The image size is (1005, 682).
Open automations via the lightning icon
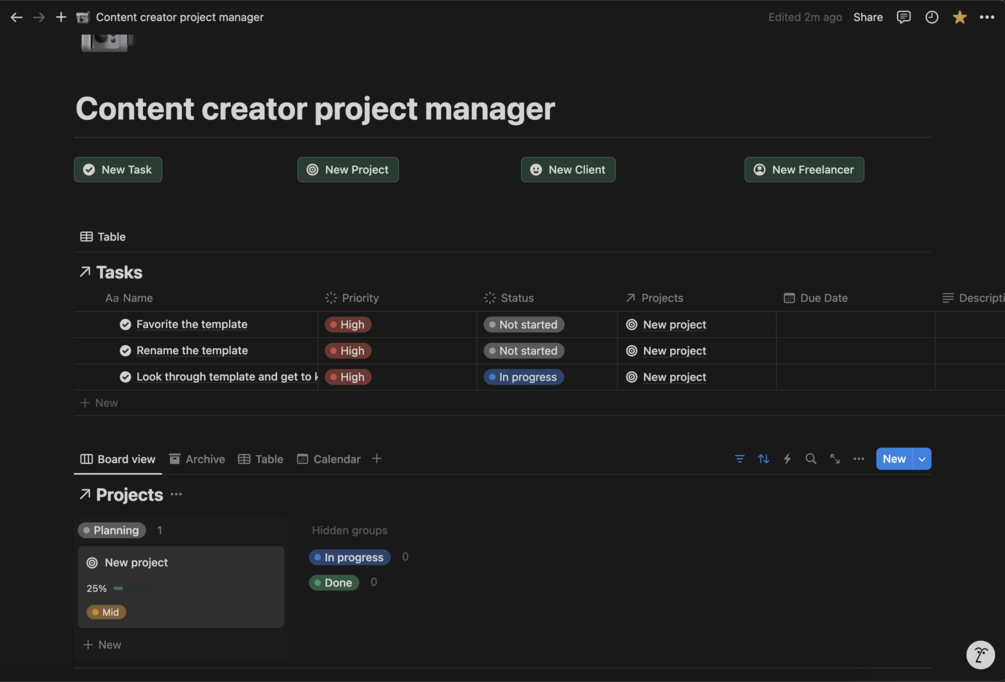tap(787, 458)
